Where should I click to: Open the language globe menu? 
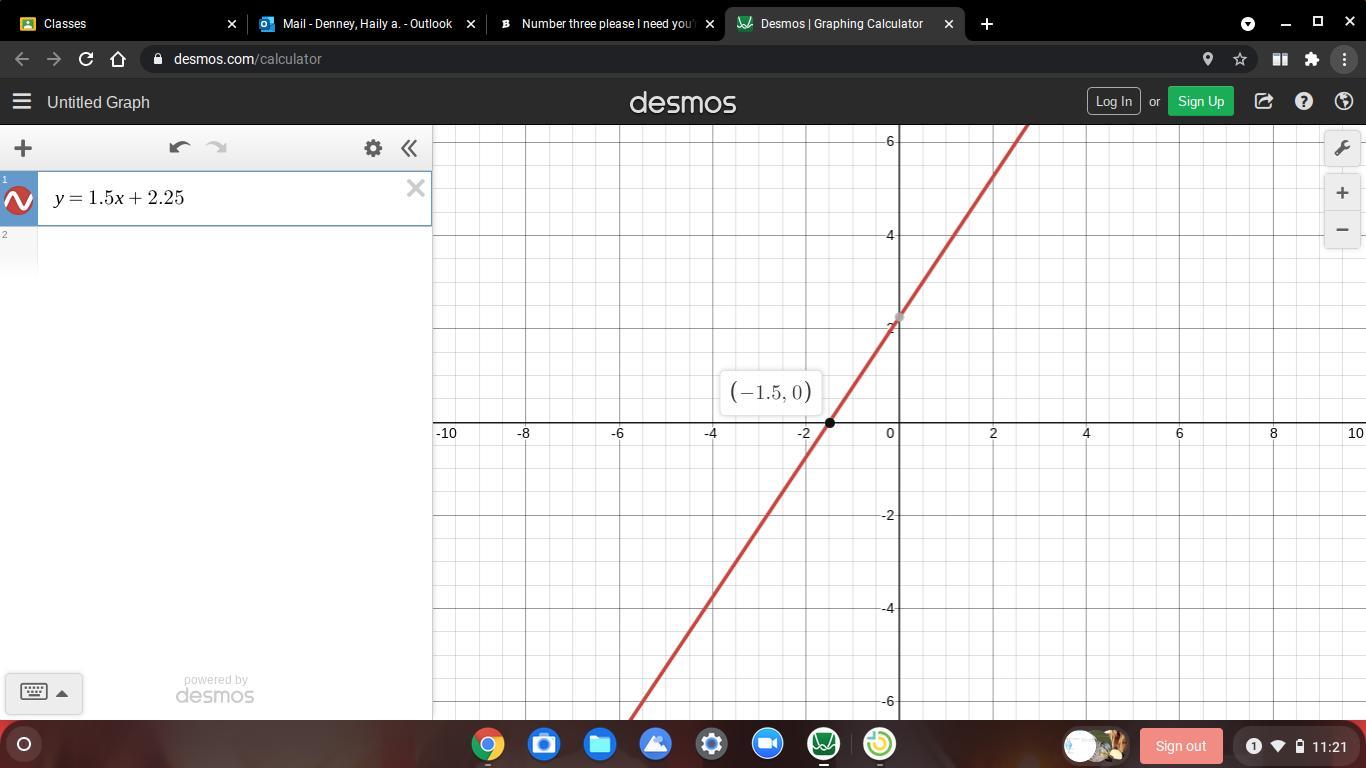point(1344,101)
